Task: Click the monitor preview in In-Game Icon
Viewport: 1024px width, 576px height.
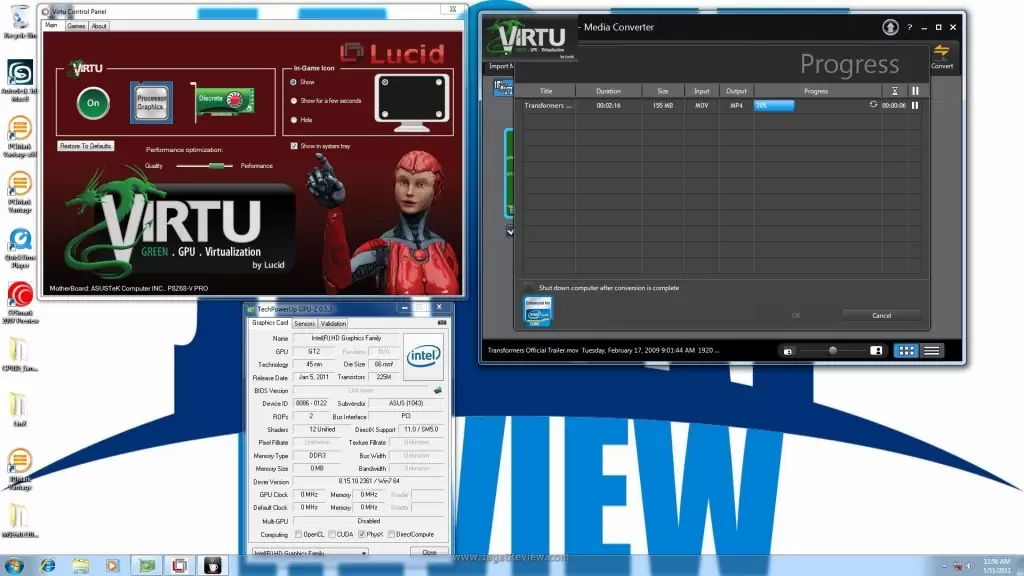Action: [411, 102]
